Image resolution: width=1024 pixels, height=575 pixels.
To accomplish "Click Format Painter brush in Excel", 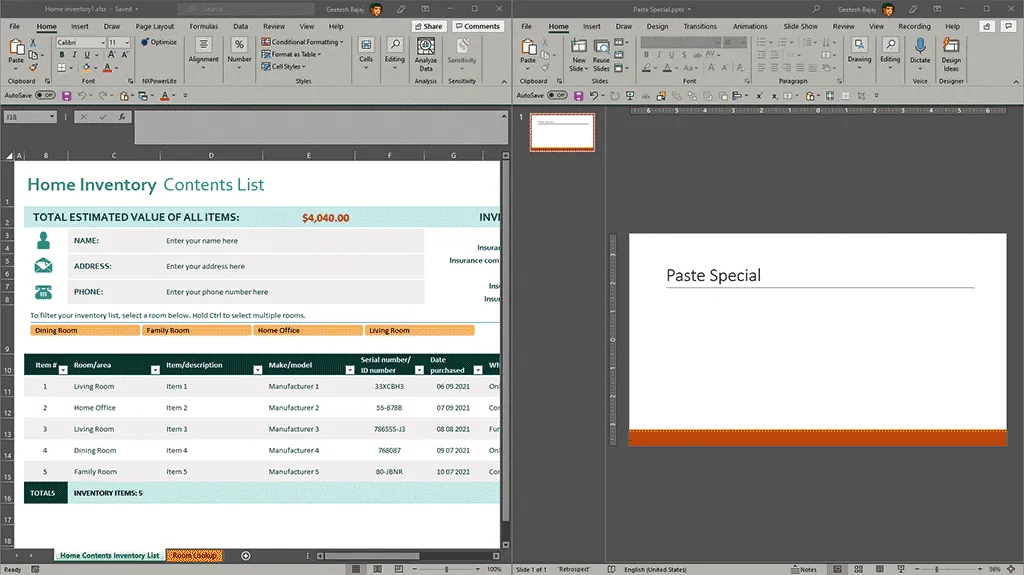I will [33, 67].
